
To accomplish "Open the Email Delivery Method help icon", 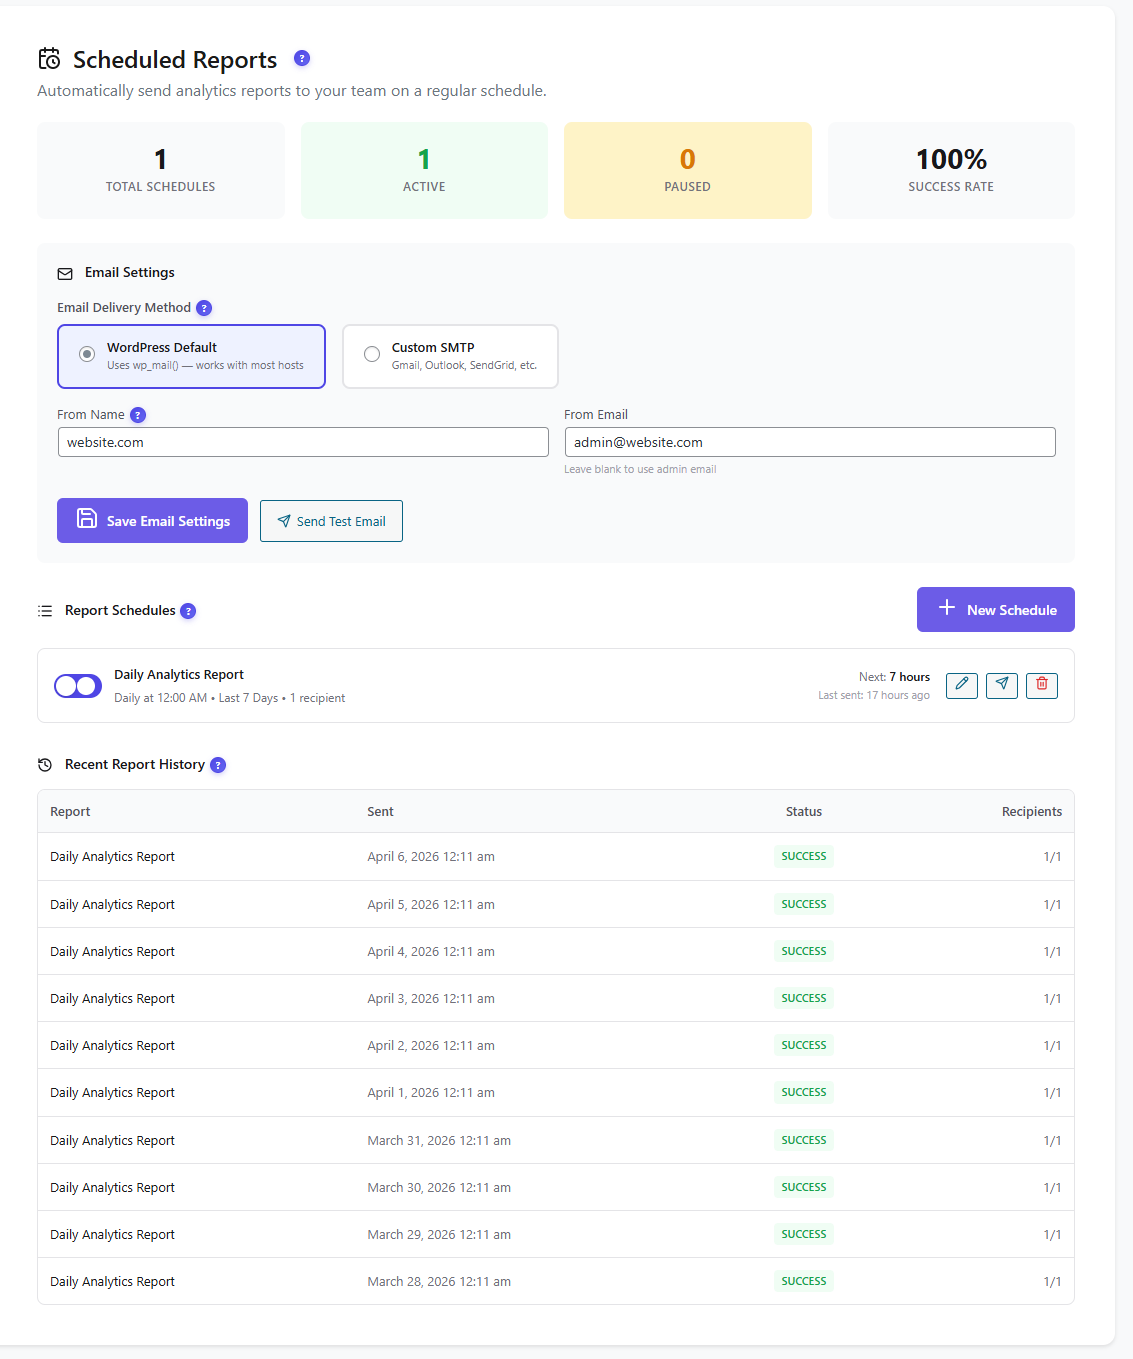I will click(204, 307).
